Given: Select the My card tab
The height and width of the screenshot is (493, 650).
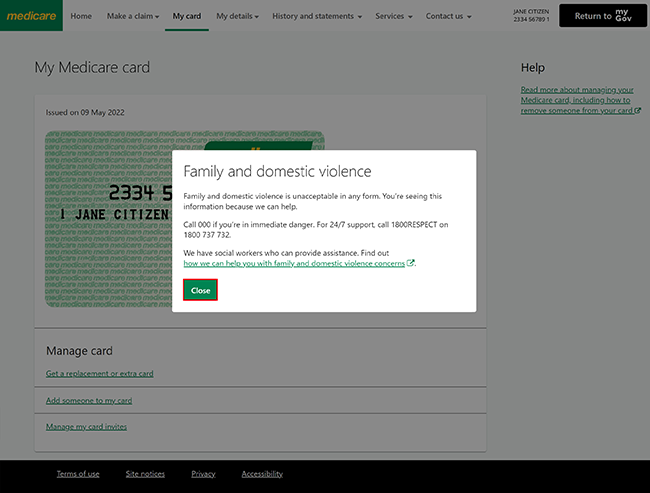Looking at the screenshot, I should pyautogui.click(x=187, y=16).
